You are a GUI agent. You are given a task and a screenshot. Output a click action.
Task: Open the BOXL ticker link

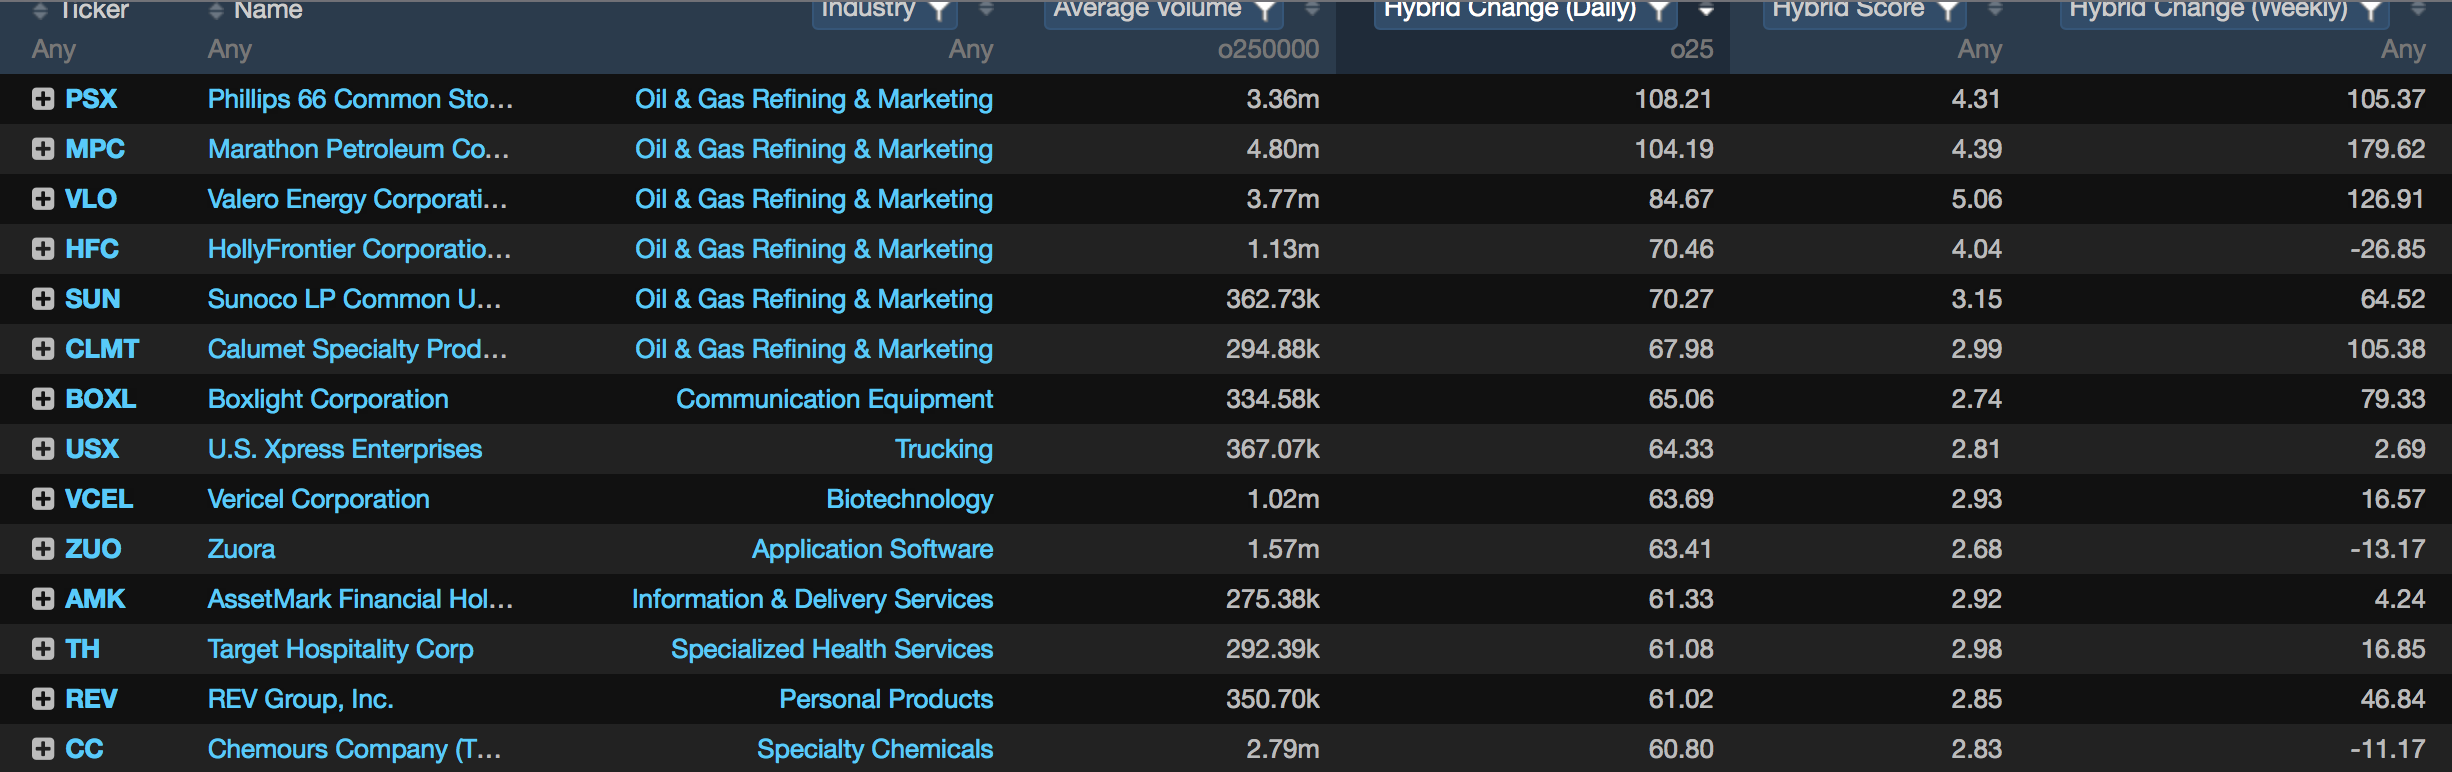click(101, 399)
